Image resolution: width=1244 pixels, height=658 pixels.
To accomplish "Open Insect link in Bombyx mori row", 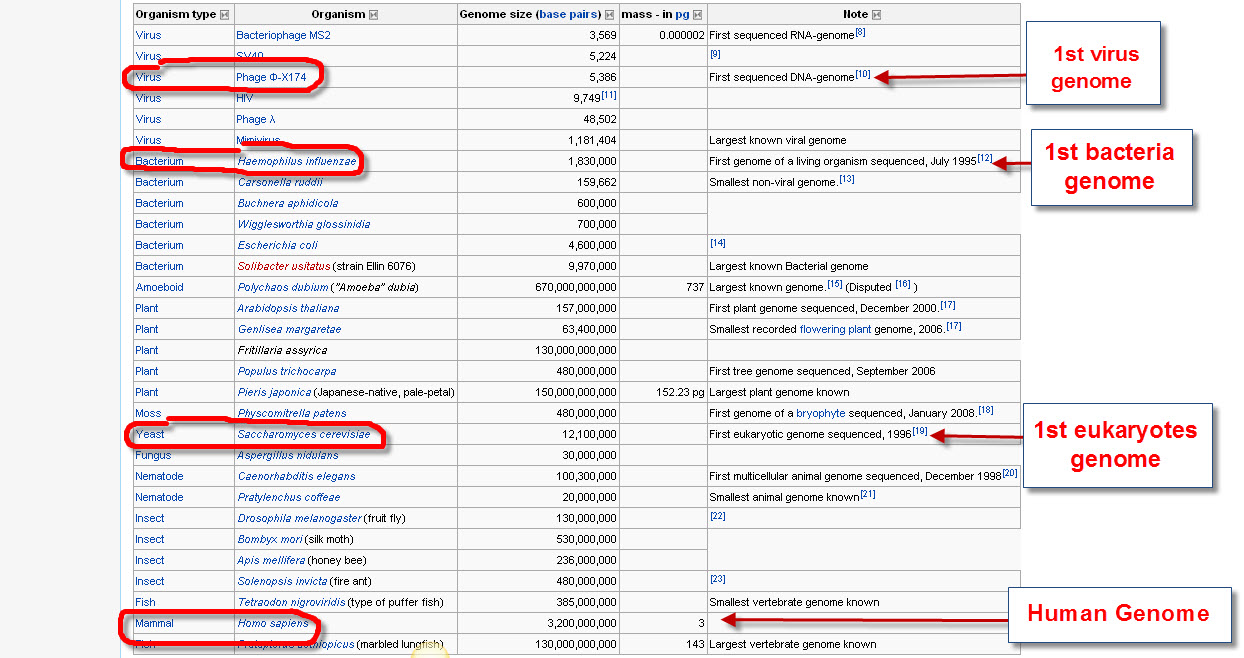I will [x=149, y=539].
